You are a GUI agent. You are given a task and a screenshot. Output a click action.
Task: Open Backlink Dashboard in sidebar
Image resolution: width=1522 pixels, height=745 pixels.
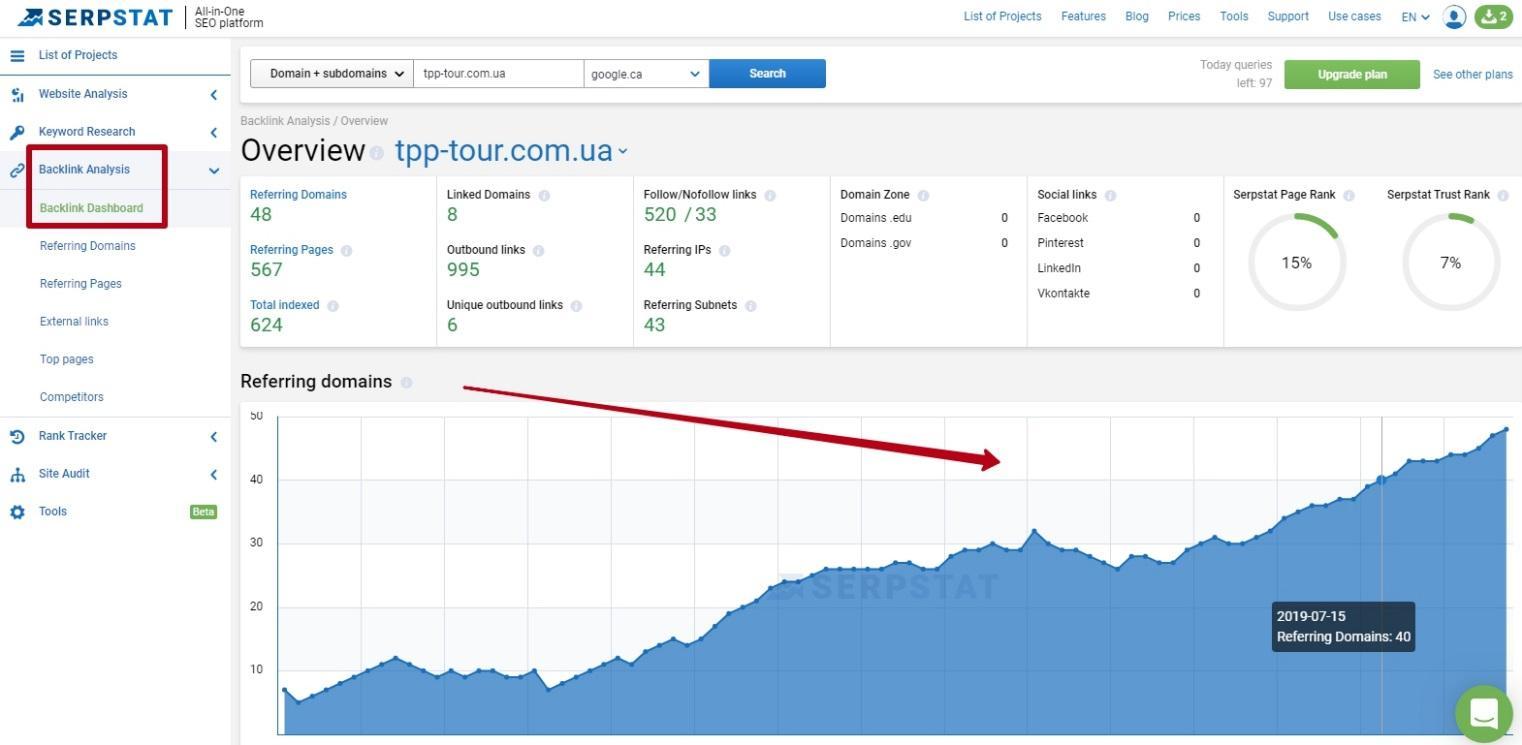(91, 208)
